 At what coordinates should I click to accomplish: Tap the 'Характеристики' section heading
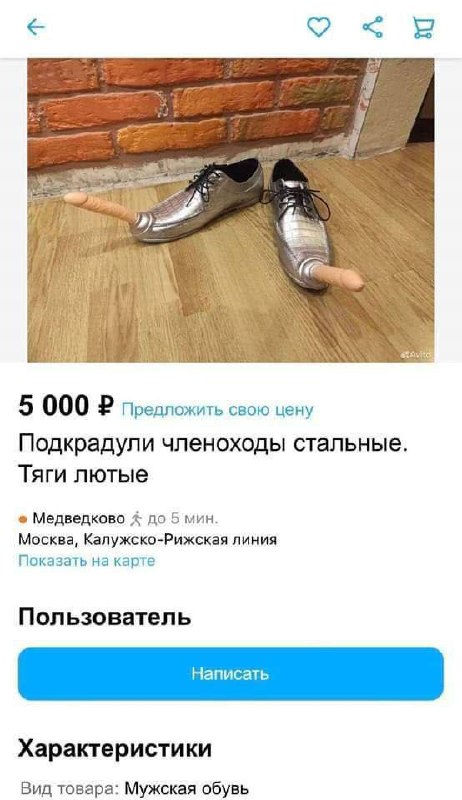pyautogui.click(x=115, y=748)
